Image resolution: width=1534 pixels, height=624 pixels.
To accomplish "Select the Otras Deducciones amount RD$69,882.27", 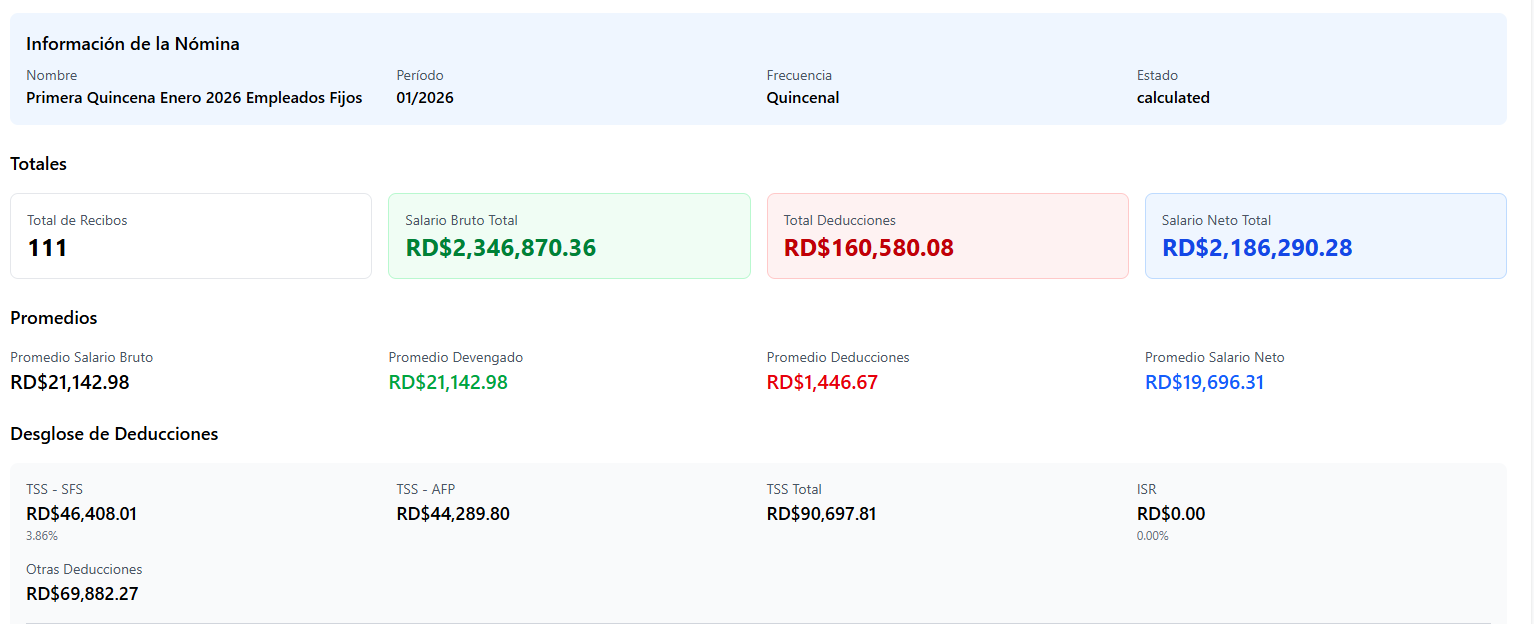I will coord(82,594).
